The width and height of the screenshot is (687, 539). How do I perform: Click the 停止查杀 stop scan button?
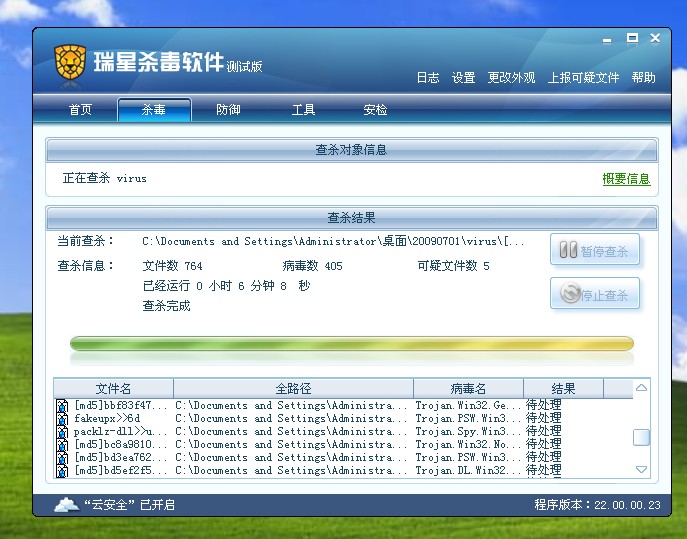coord(595,294)
